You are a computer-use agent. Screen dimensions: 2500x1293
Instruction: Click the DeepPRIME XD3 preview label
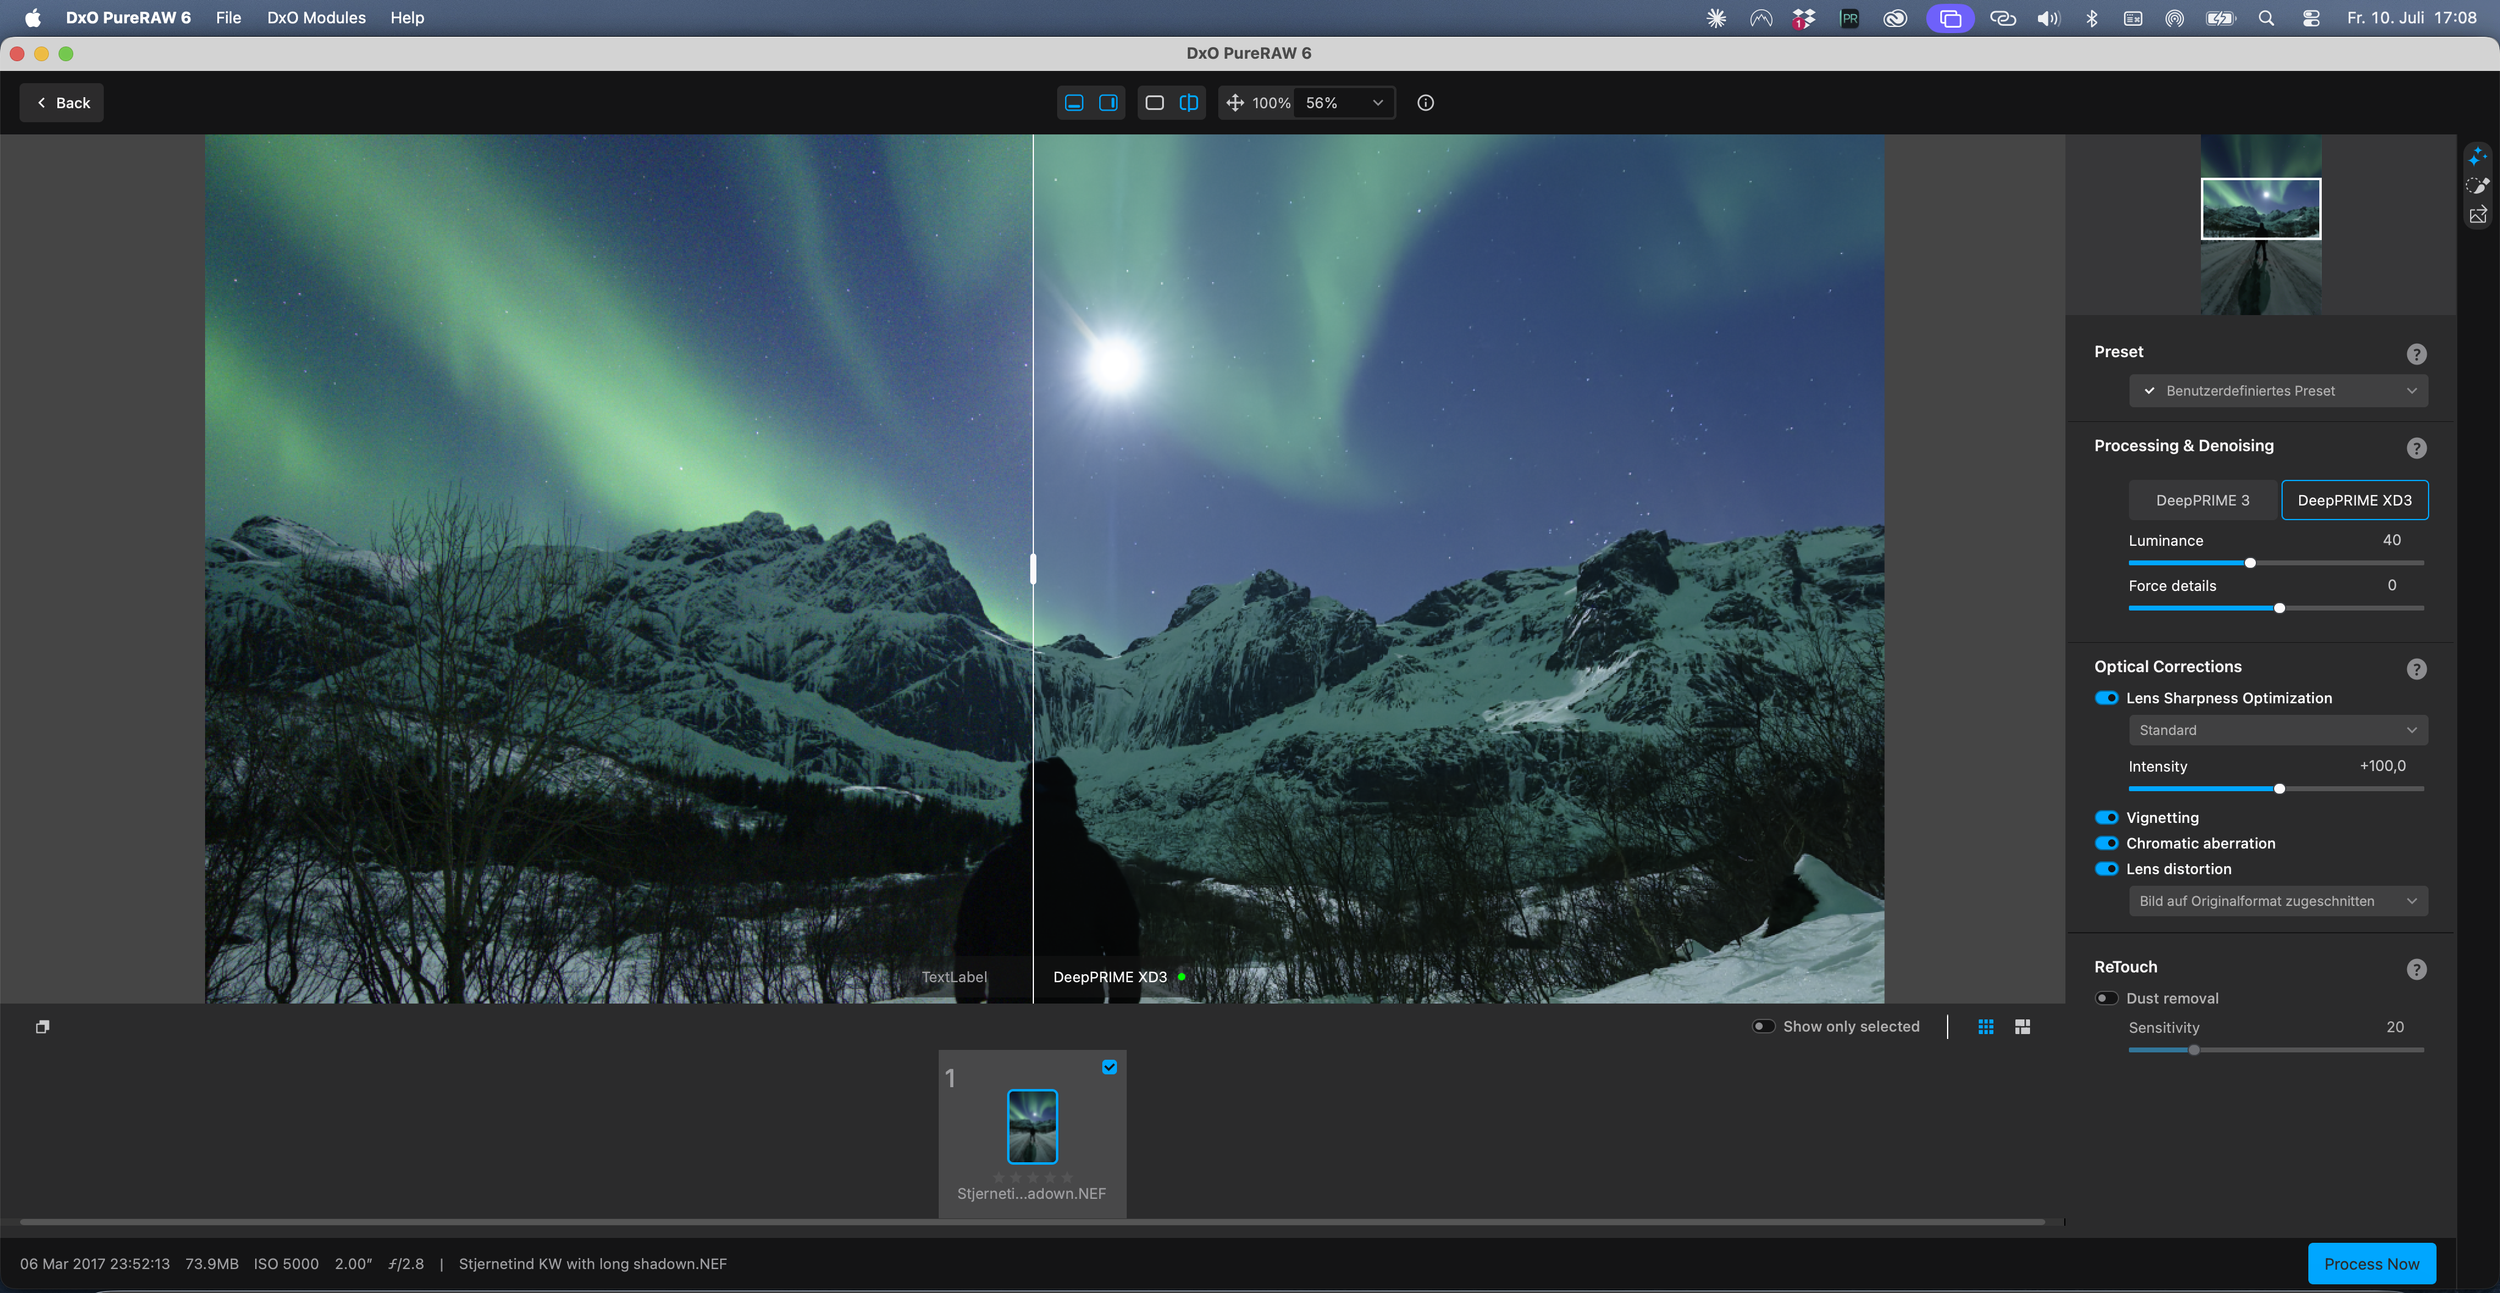tap(1110, 977)
